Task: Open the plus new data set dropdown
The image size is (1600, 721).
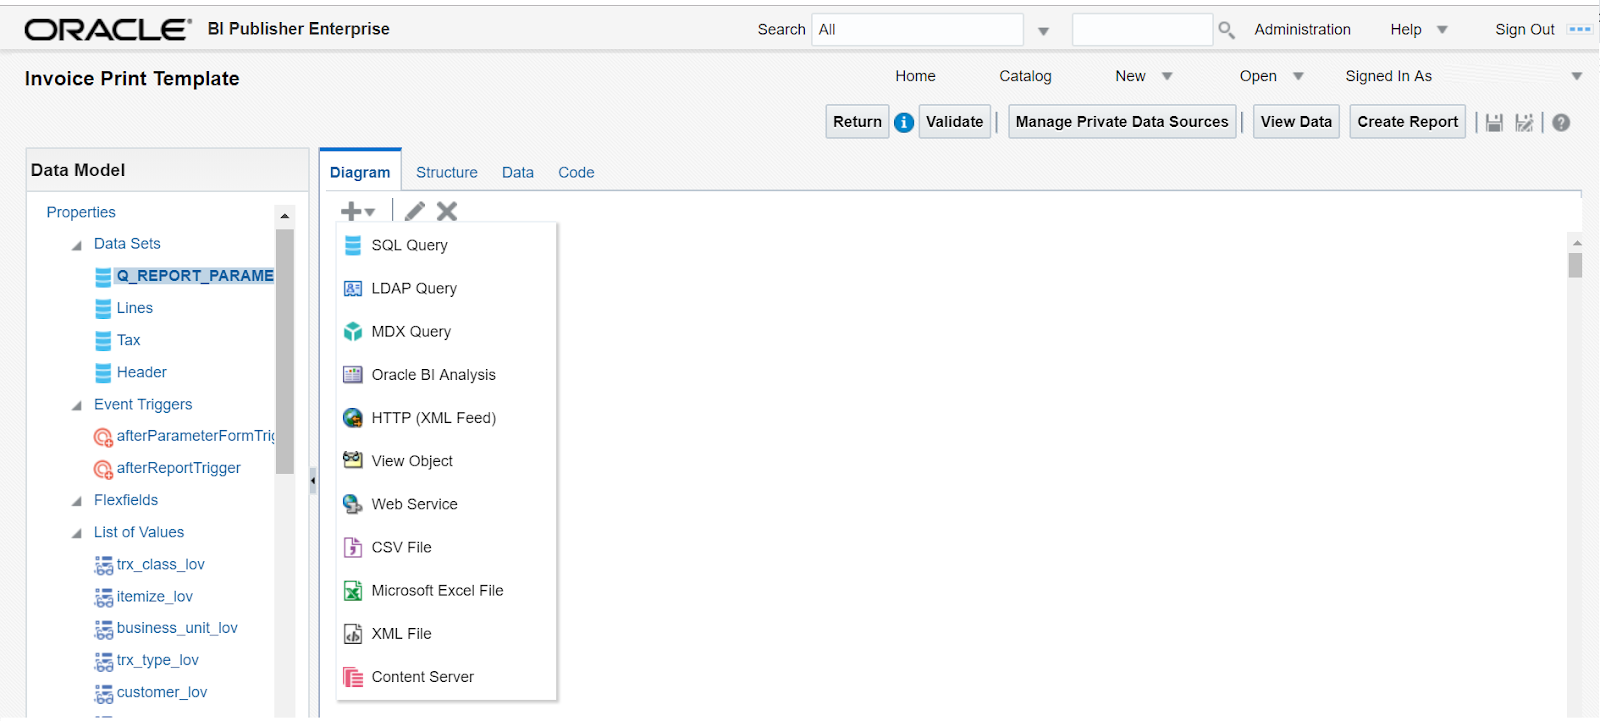Action: pyautogui.click(x=357, y=211)
